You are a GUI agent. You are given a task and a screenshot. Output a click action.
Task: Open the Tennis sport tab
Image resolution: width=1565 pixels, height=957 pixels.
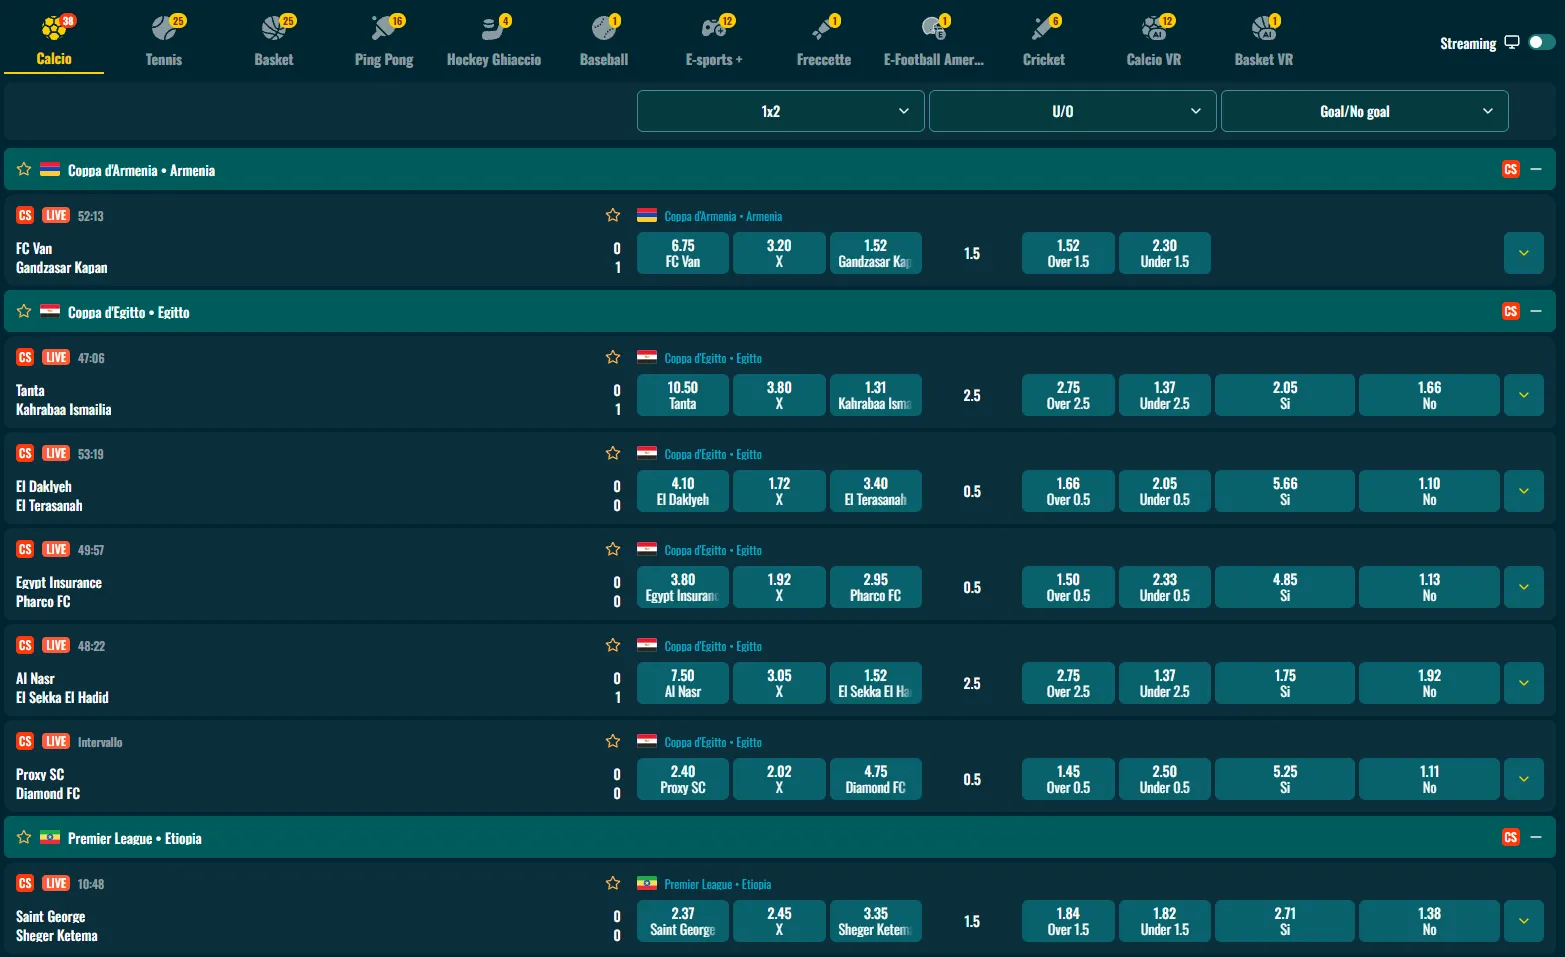tap(164, 40)
